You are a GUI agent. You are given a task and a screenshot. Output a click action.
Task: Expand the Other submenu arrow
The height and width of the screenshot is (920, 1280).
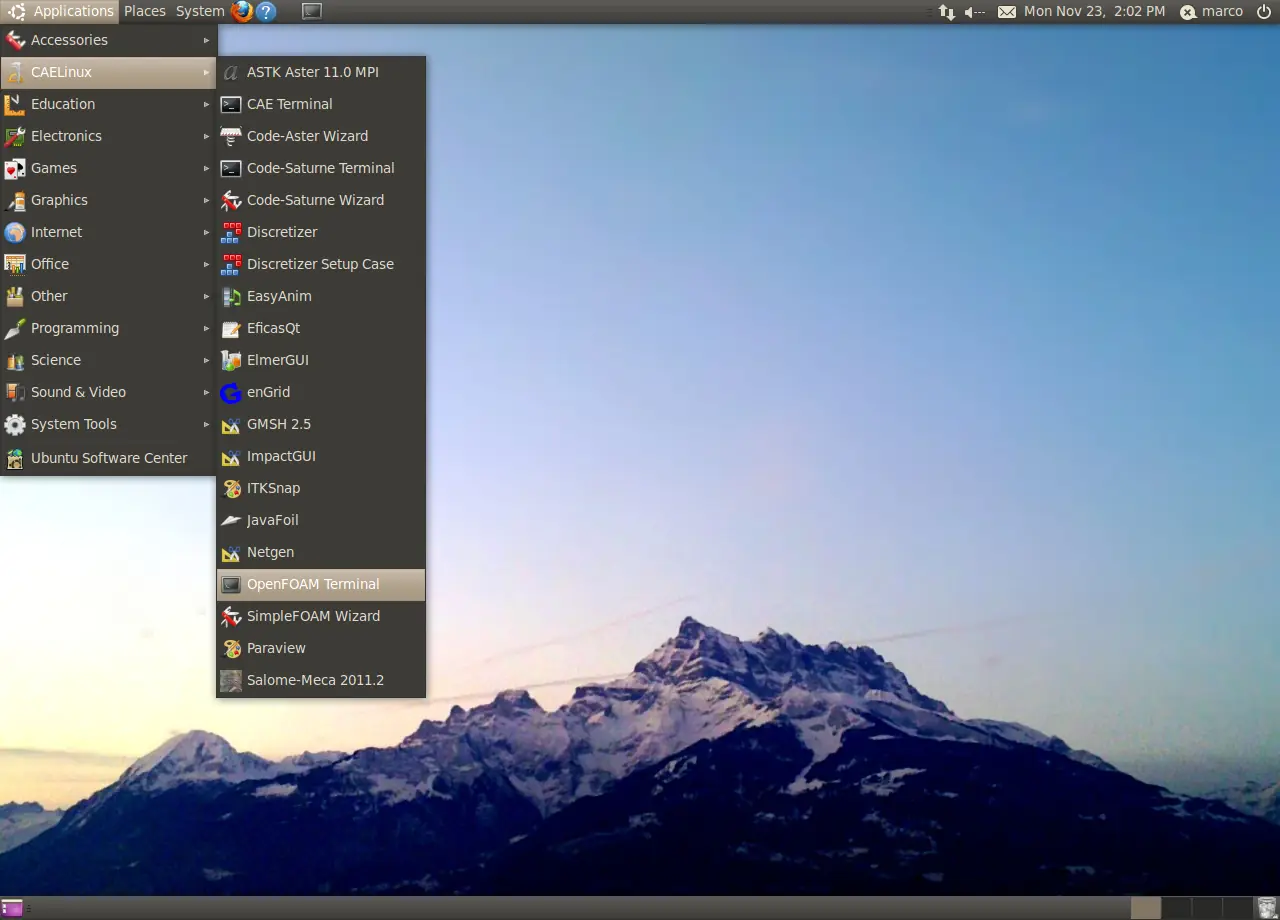[207, 296]
